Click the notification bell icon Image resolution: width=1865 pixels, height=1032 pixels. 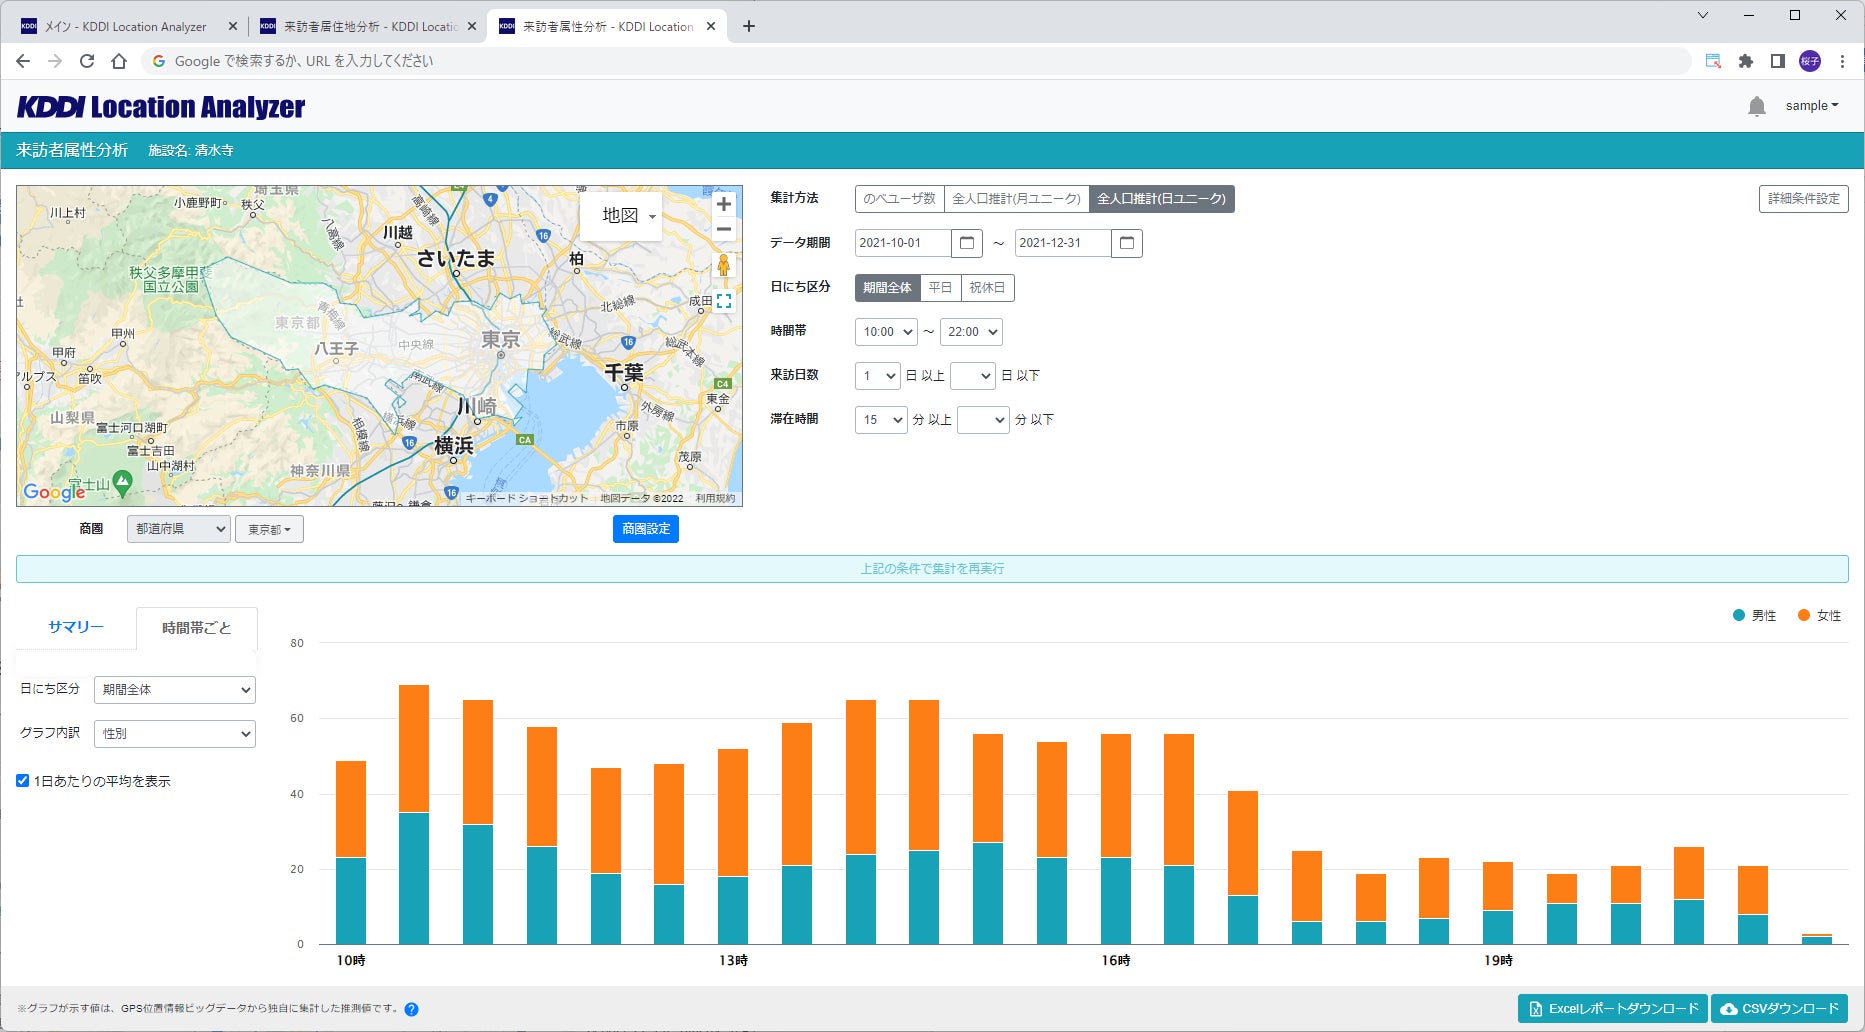pos(1756,106)
